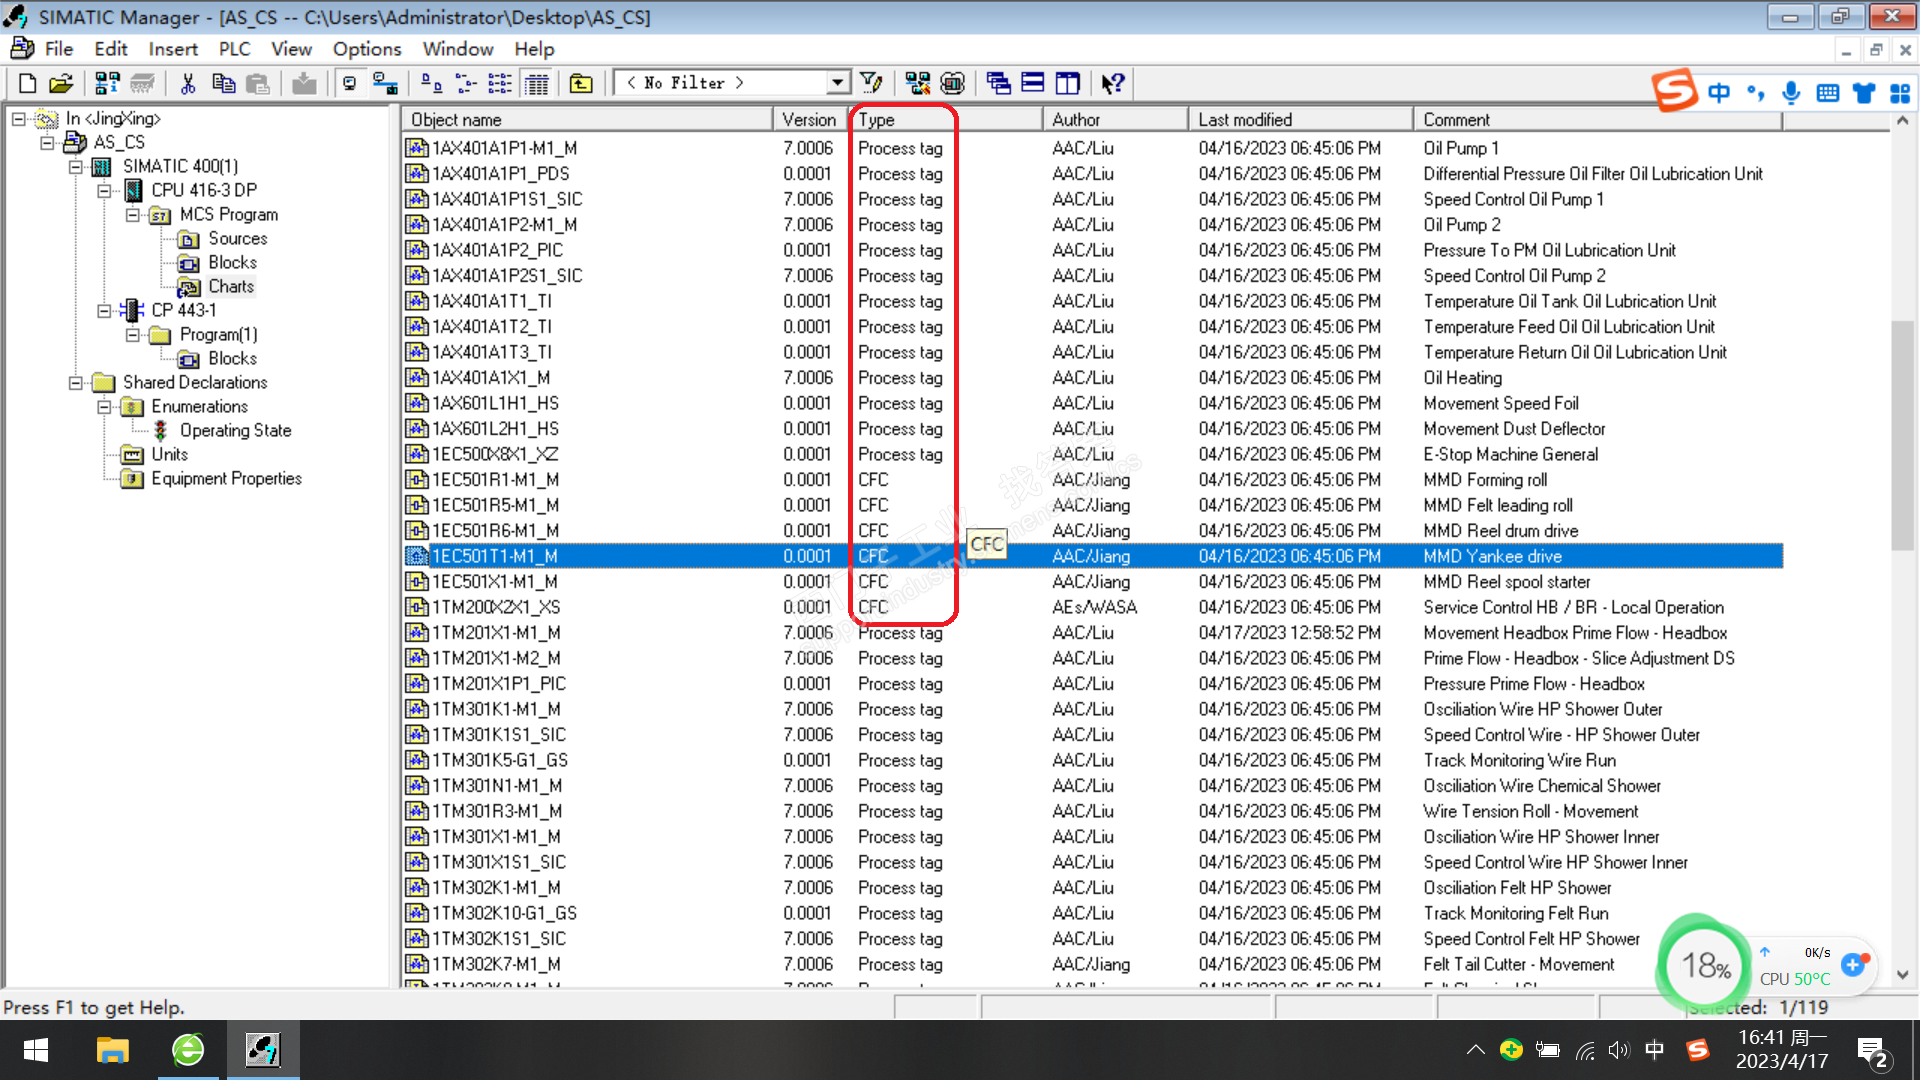Click the Open Project folder icon
This screenshot has height=1080, width=1920.
click(61, 83)
